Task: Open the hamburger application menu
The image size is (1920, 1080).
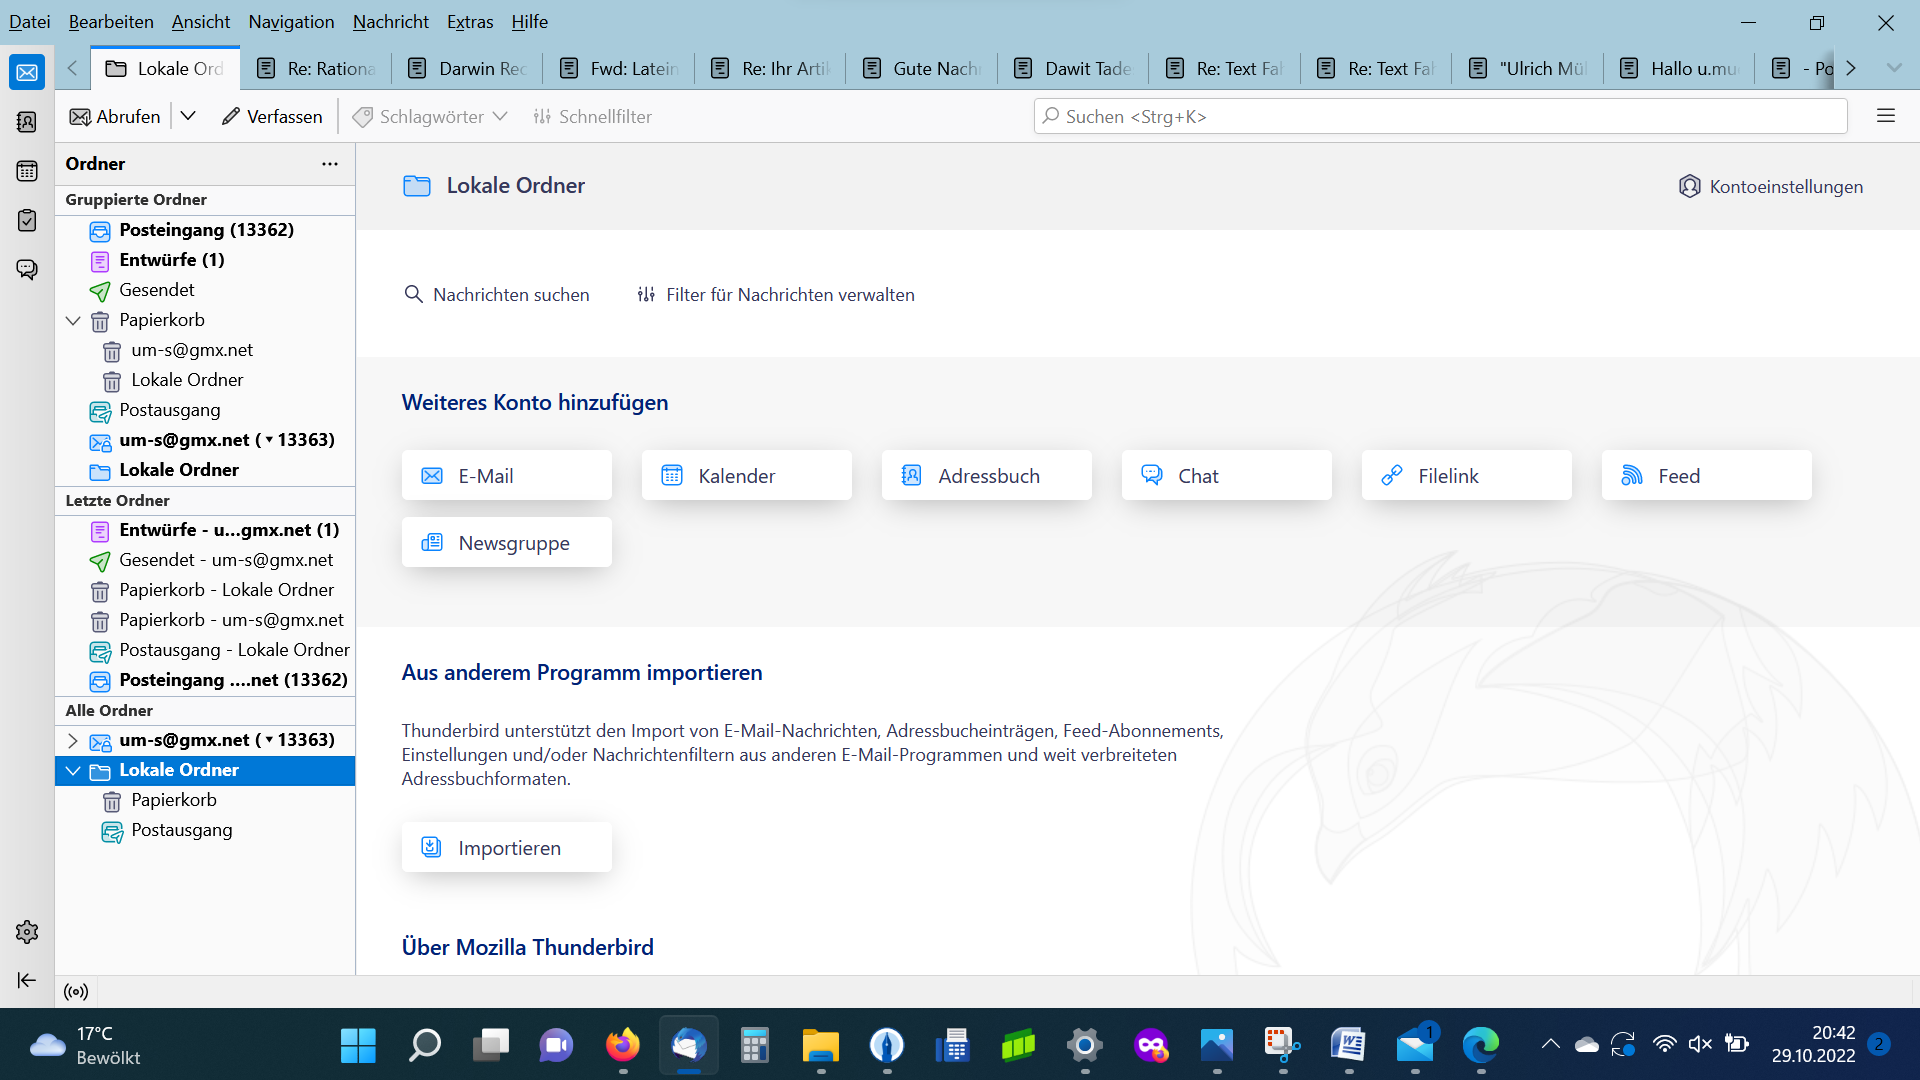Action: pos(1886,116)
